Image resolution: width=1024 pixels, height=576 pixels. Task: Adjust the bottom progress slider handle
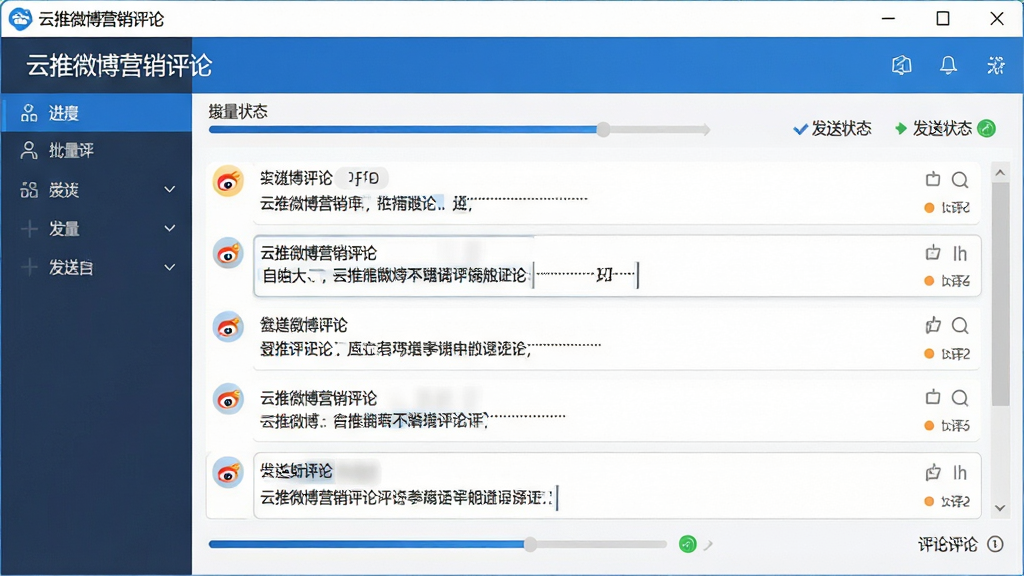[x=530, y=544]
